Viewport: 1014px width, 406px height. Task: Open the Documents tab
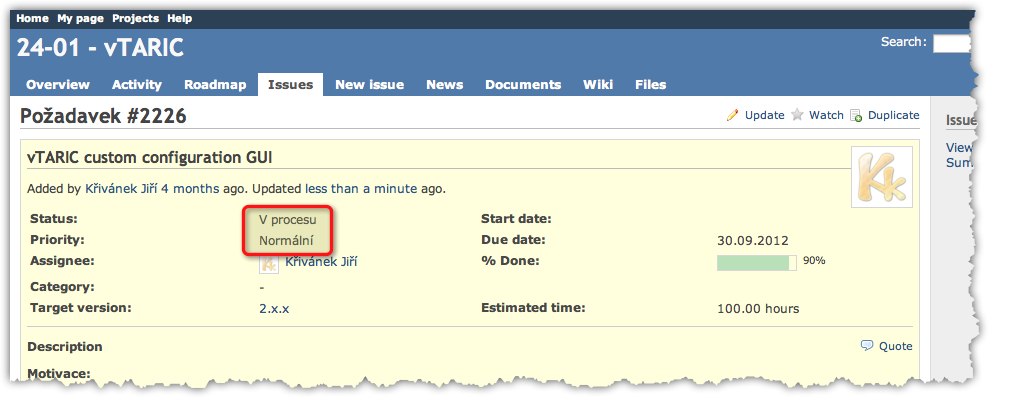[523, 85]
